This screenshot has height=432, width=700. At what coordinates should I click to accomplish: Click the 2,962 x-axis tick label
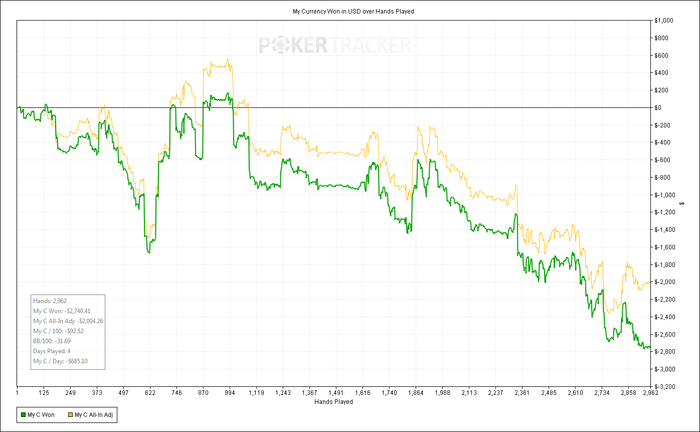(650, 393)
